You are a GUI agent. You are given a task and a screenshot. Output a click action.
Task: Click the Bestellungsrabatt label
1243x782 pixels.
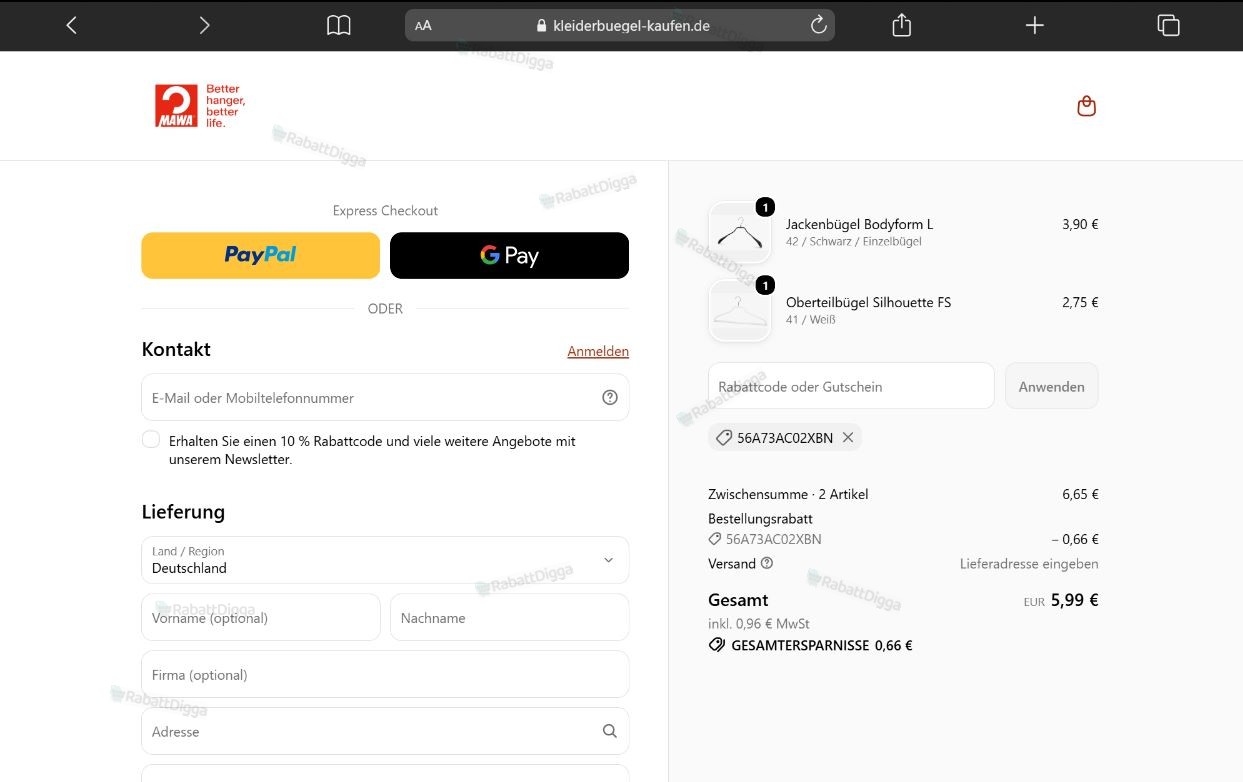coord(760,519)
